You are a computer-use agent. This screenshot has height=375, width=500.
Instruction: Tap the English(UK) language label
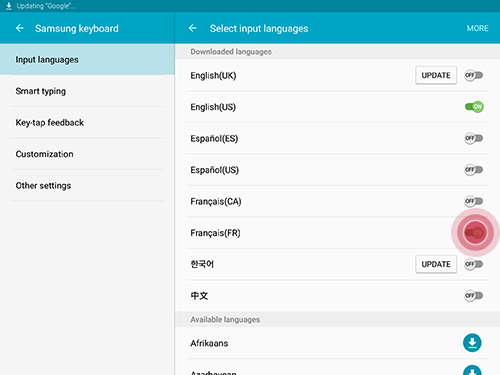tap(213, 76)
